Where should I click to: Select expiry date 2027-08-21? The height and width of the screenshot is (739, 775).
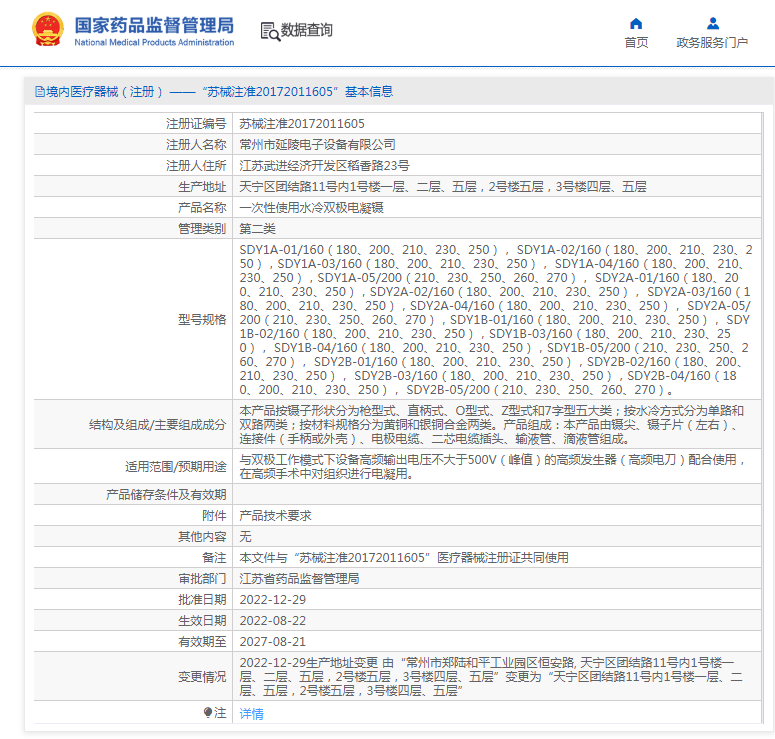(x=273, y=642)
